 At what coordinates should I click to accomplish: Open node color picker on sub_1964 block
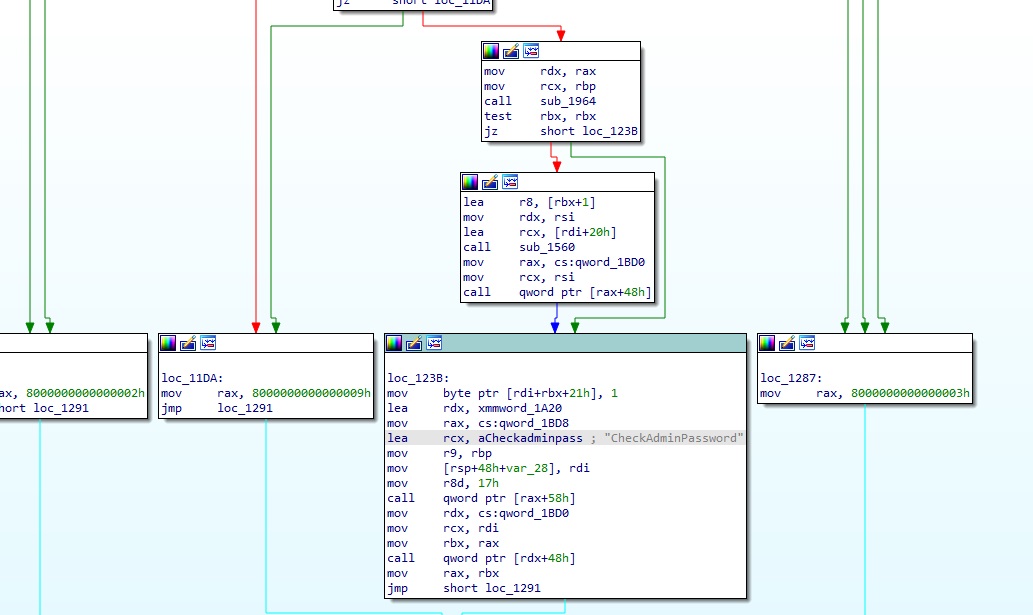pyautogui.click(x=491, y=51)
